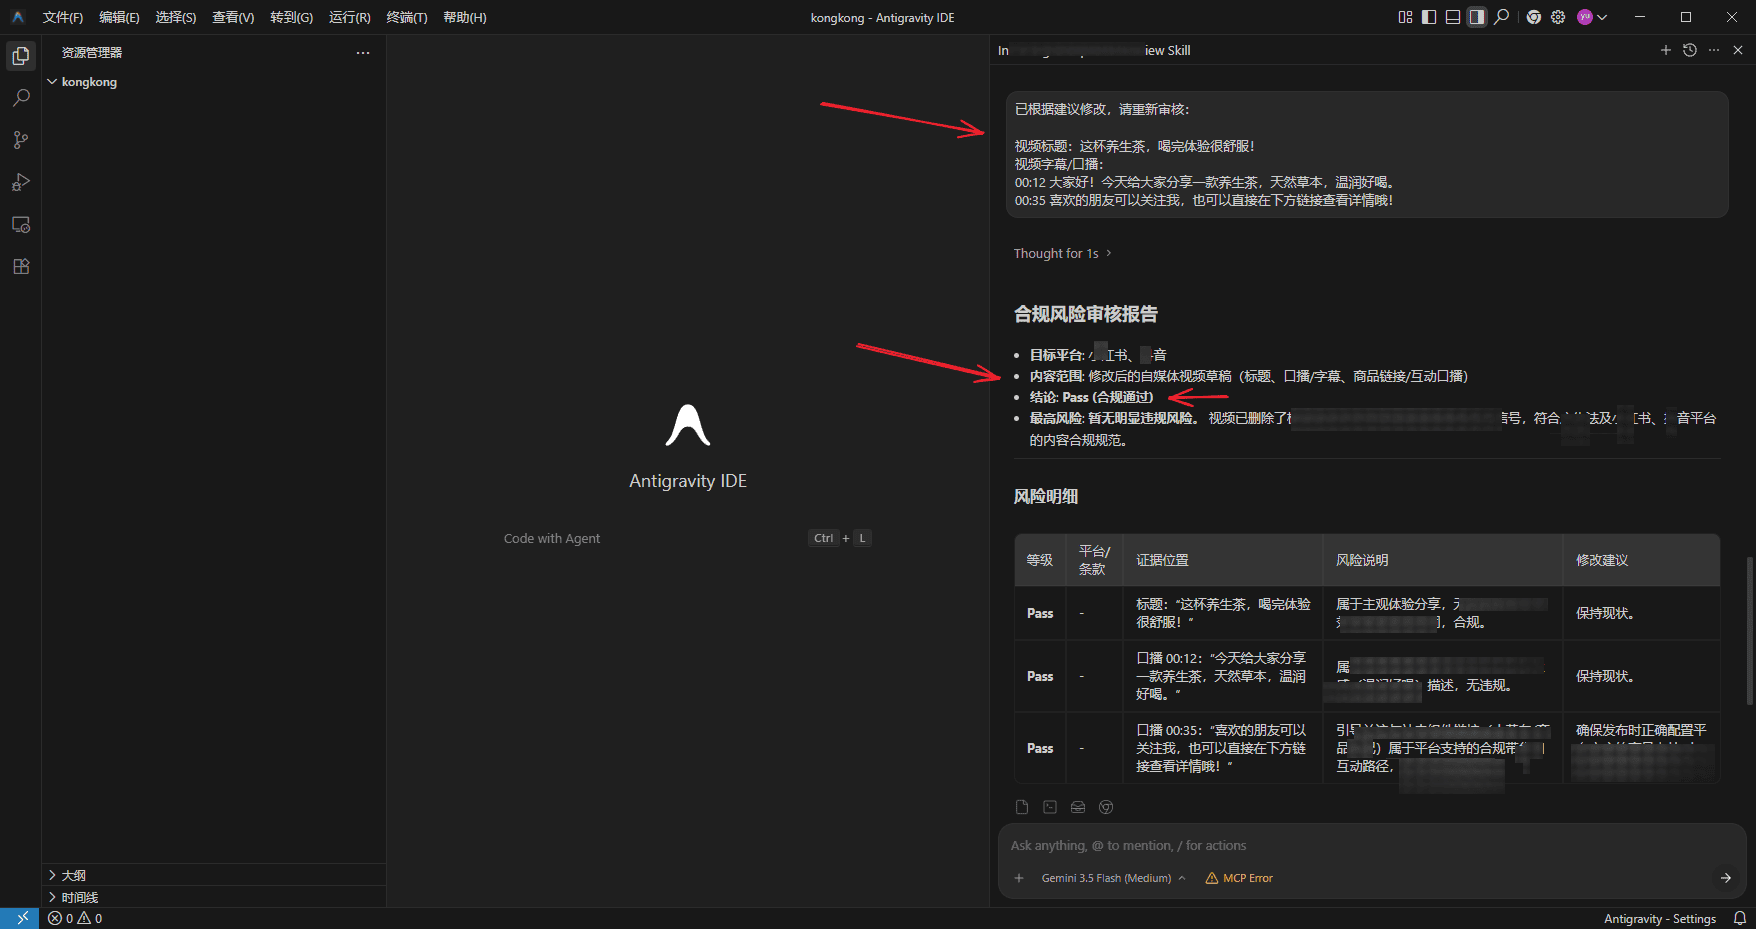Open the Extensions view icon
Screen dimensions: 1756x929
coord(21,266)
